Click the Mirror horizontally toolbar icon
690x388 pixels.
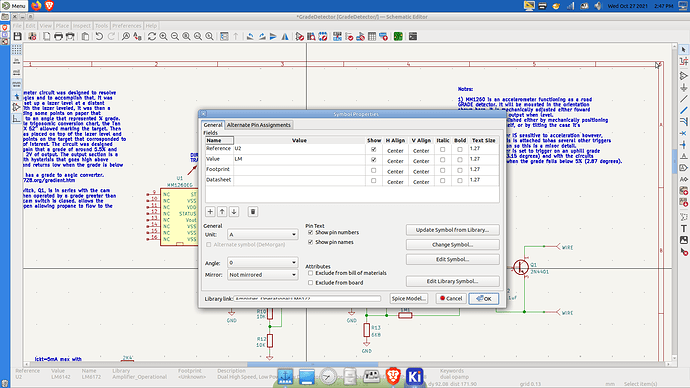[x=285, y=37]
